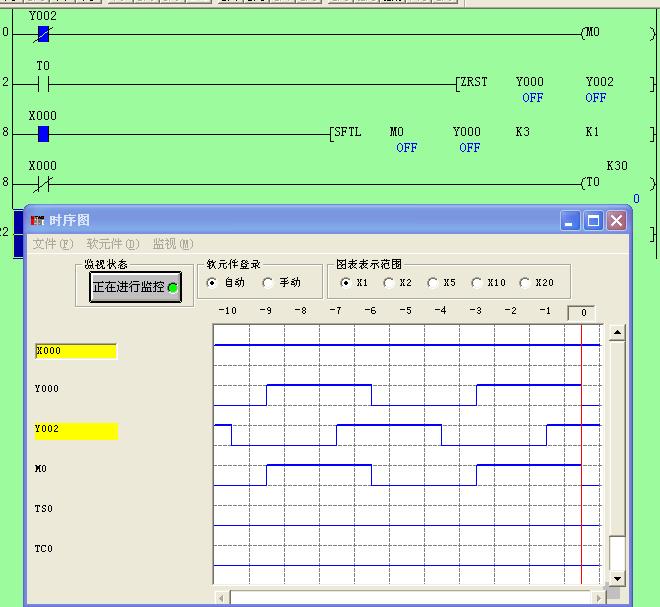Click the vertical scrollbar down arrow
This screenshot has height=607, width=660.
pyautogui.click(x=617, y=578)
